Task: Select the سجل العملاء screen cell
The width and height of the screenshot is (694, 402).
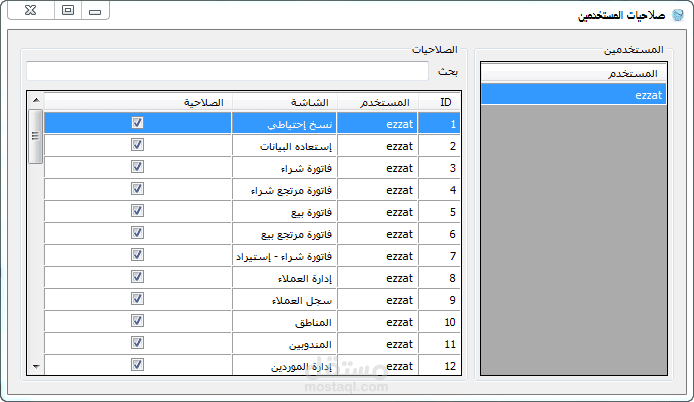Action: click(x=284, y=300)
